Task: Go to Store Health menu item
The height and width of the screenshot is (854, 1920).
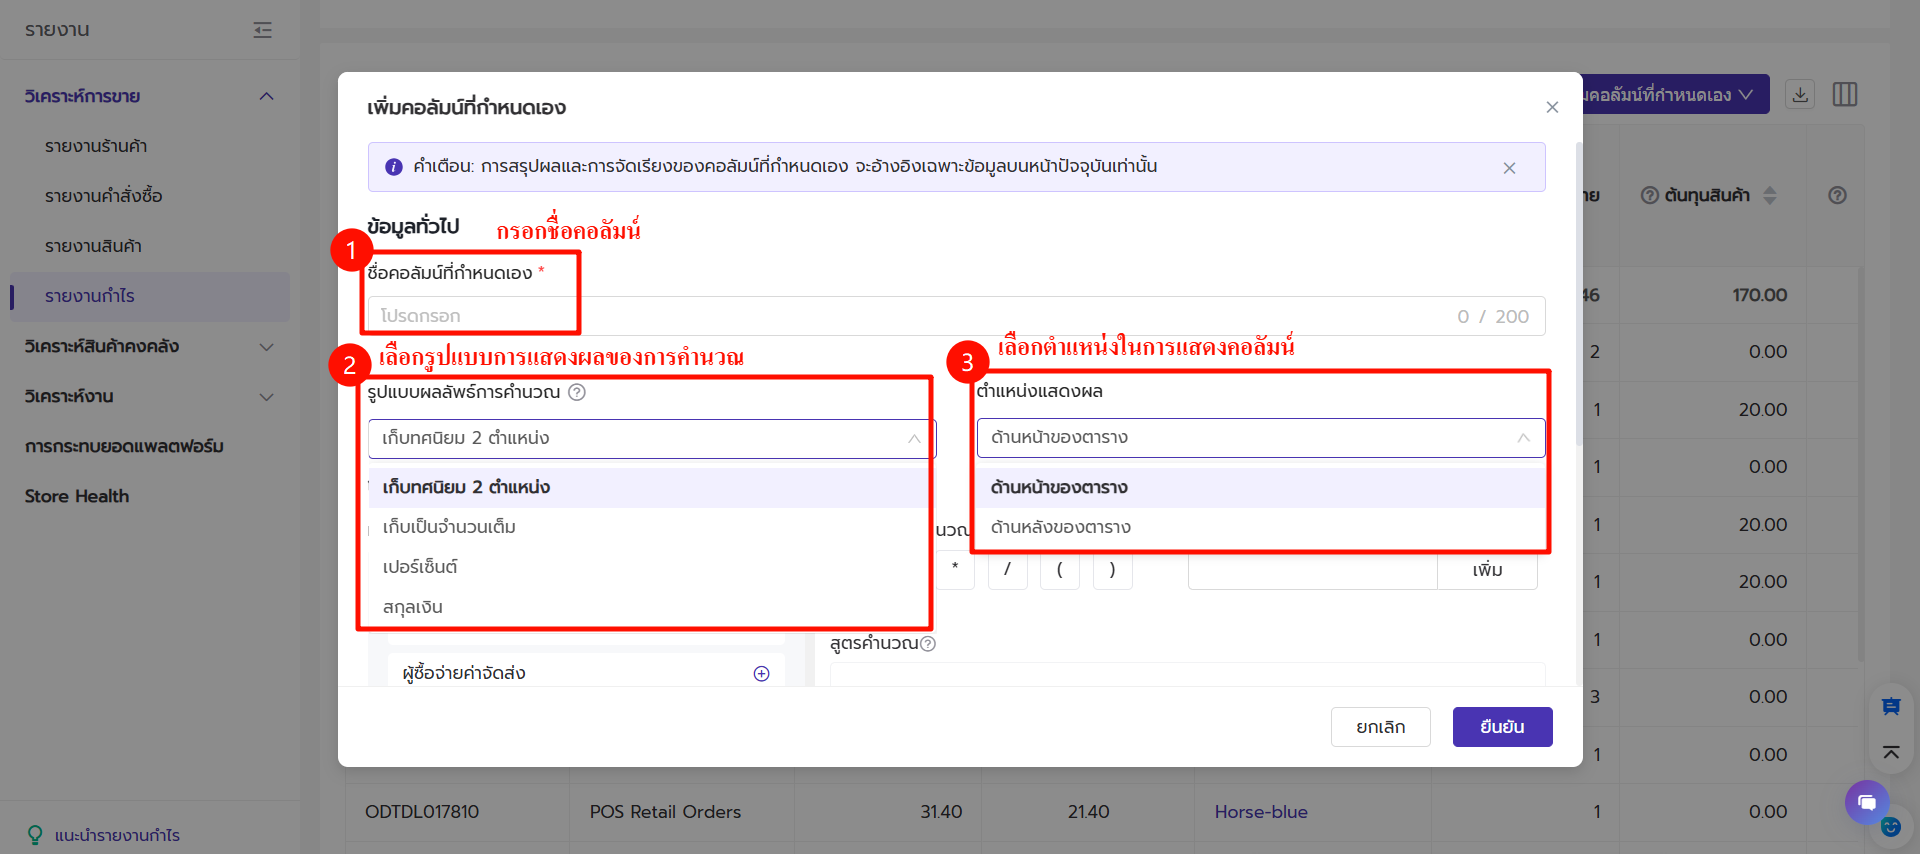Action: [x=77, y=496]
